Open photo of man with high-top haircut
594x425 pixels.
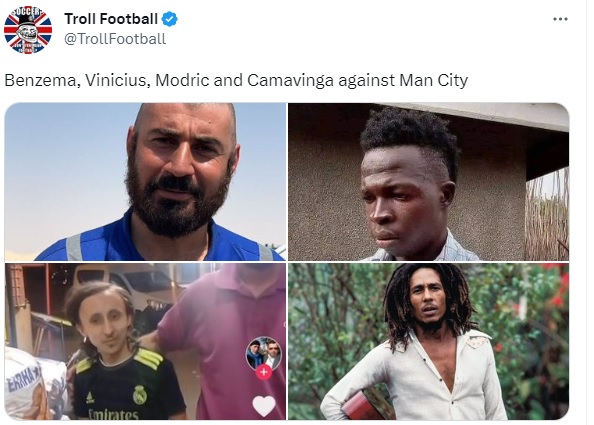click(x=428, y=182)
